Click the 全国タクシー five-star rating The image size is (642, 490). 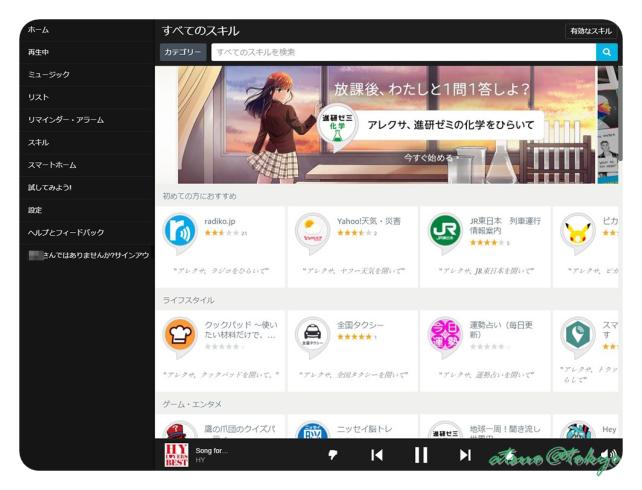354,337
